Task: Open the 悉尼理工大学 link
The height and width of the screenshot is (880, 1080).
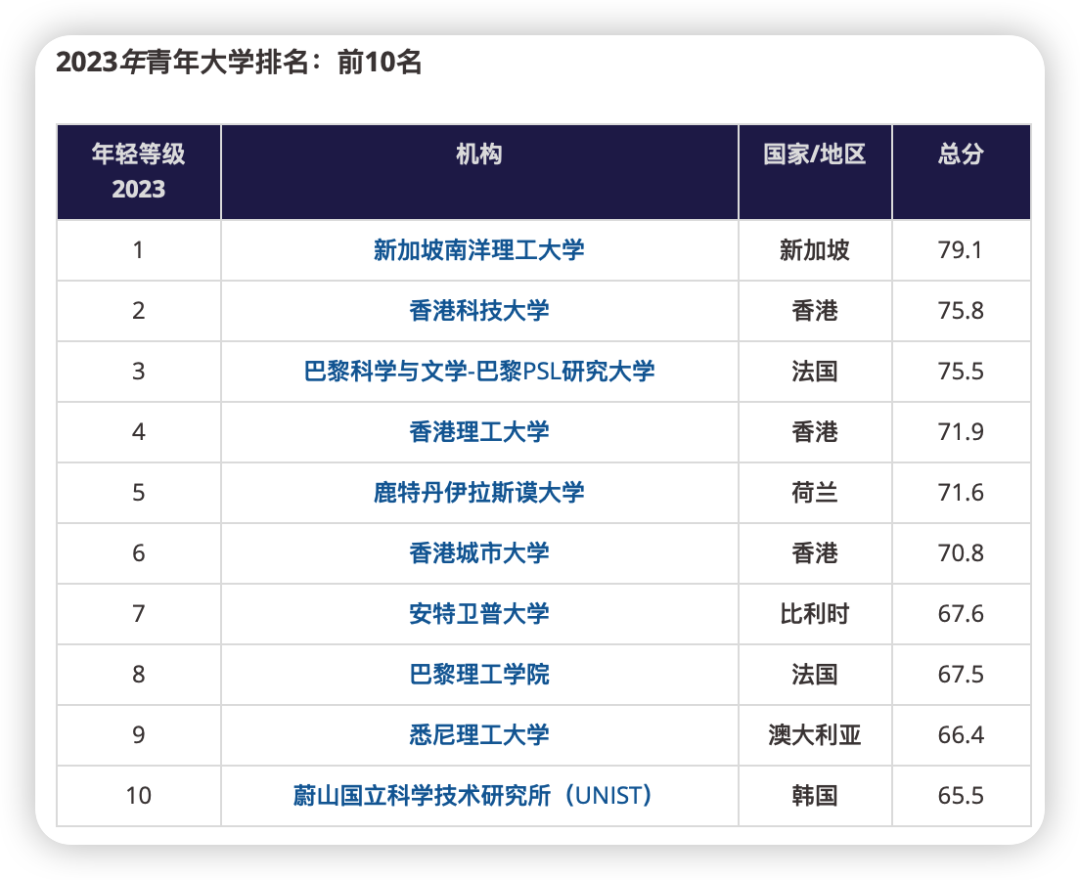Action: tap(479, 735)
